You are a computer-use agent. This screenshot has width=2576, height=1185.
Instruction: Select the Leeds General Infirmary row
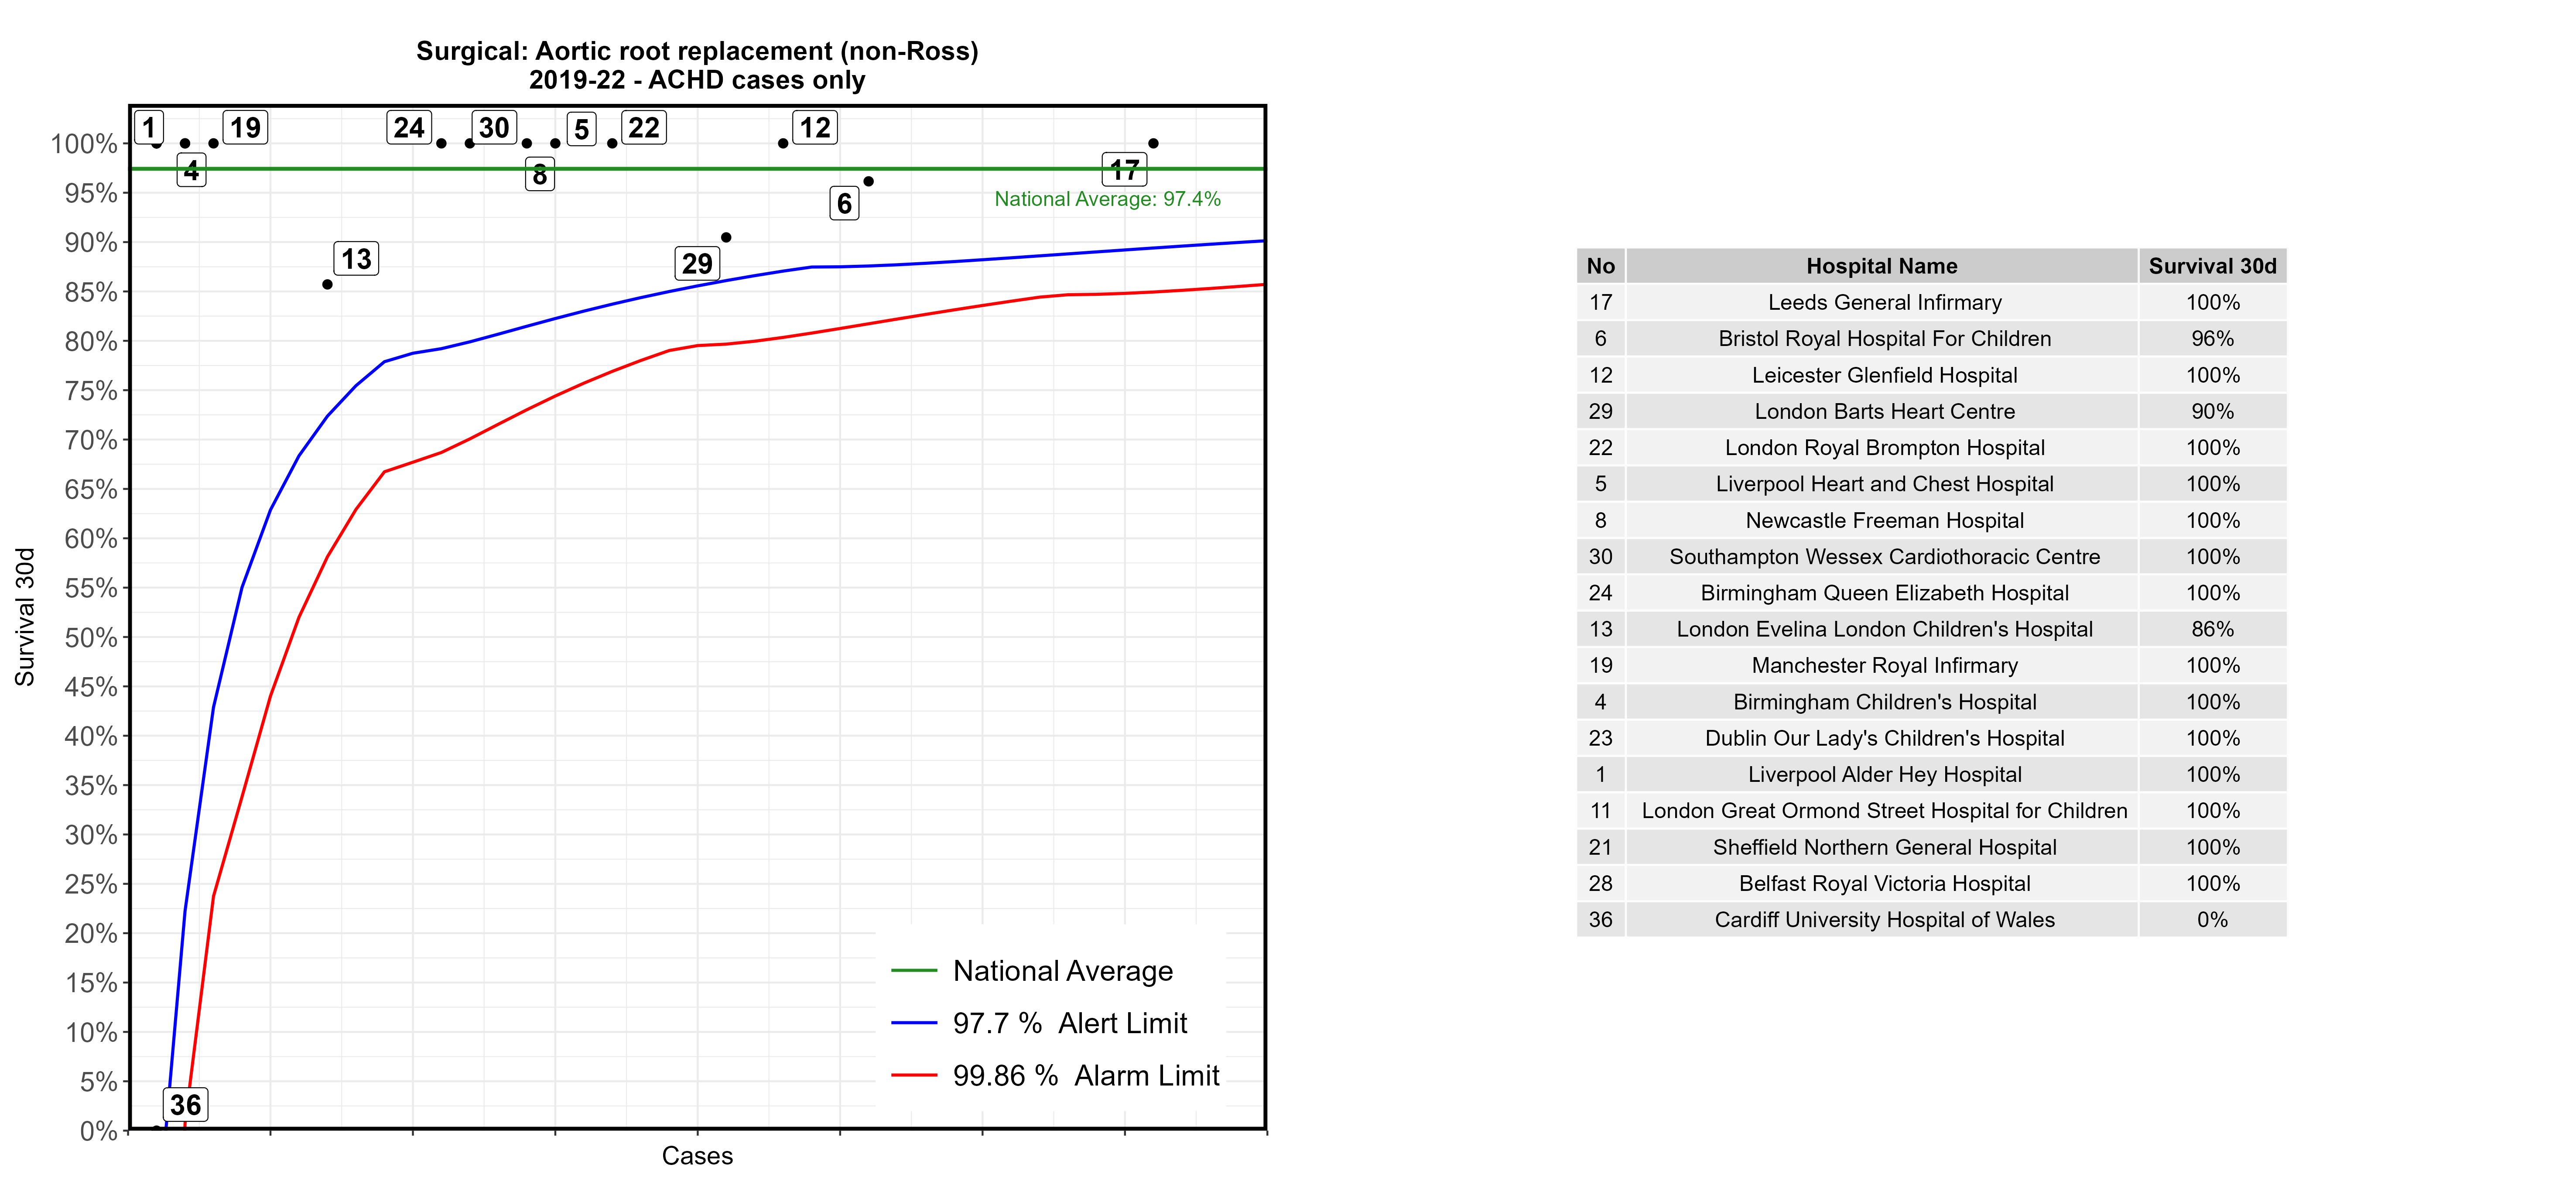click(1884, 302)
